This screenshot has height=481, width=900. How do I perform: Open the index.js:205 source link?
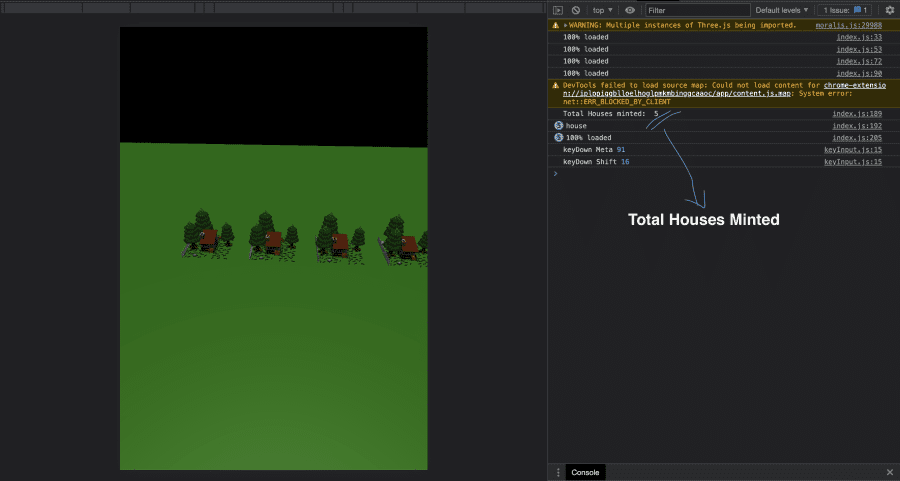click(857, 138)
